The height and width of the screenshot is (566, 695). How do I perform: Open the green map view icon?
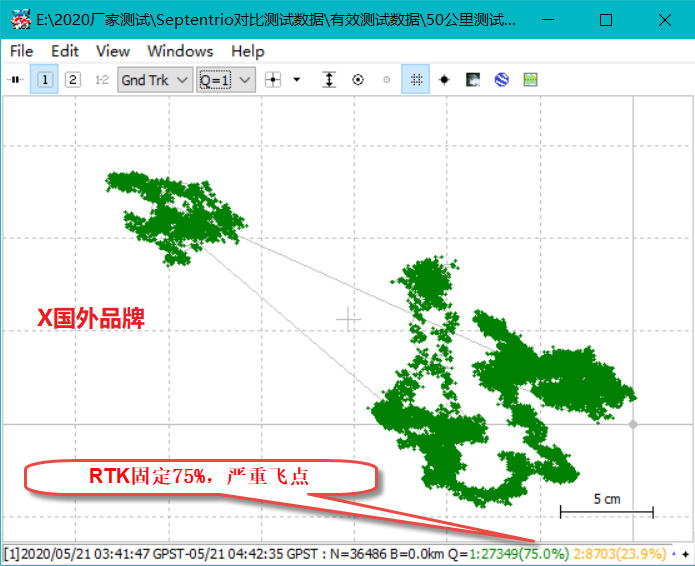click(x=531, y=80)
